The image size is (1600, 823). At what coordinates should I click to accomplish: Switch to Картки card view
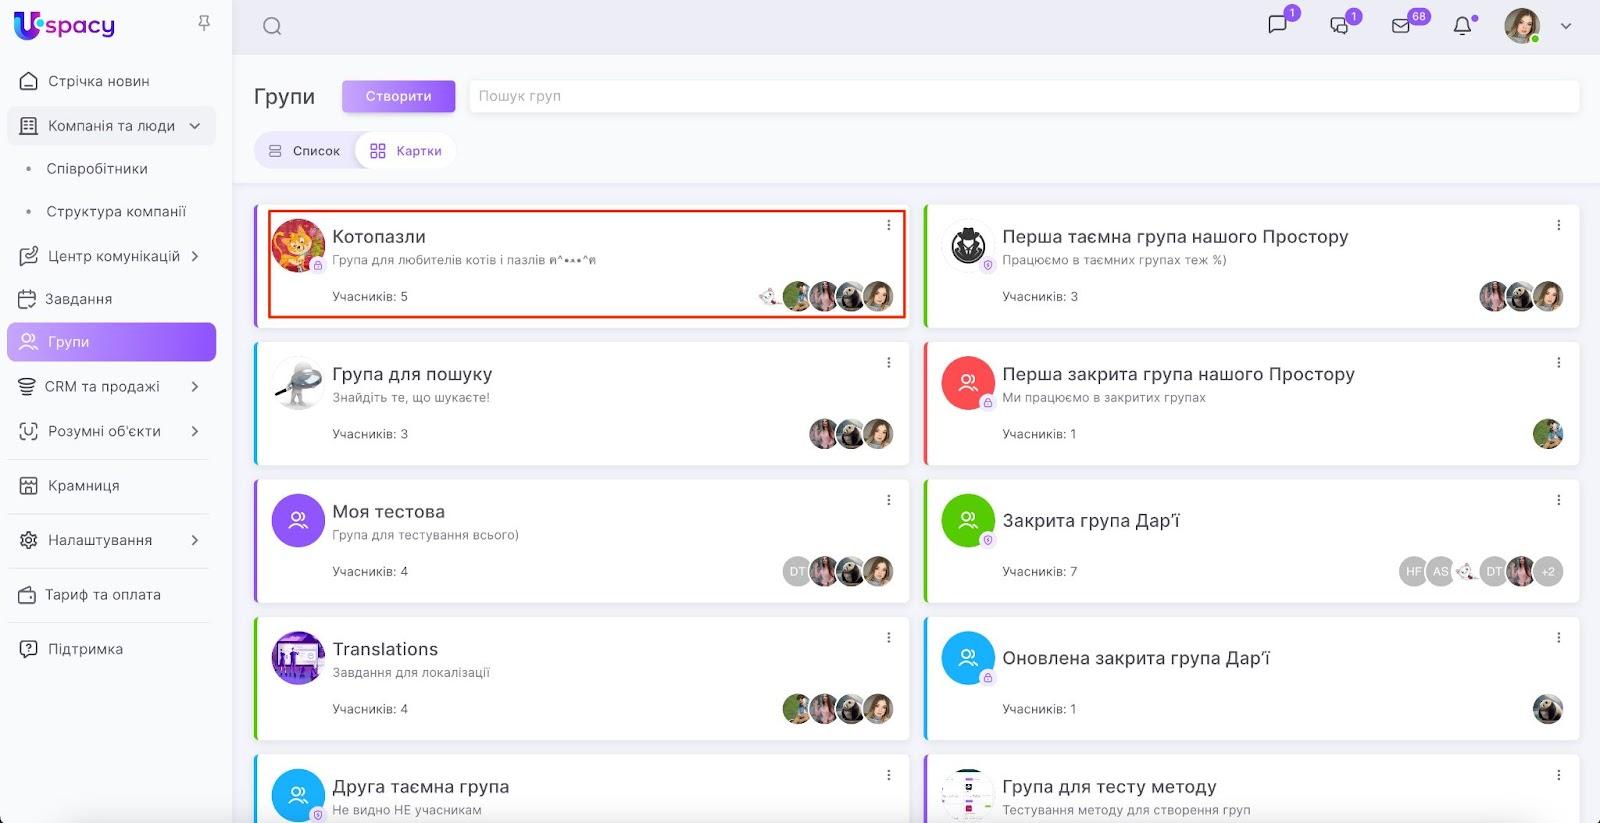pos(406,151)
